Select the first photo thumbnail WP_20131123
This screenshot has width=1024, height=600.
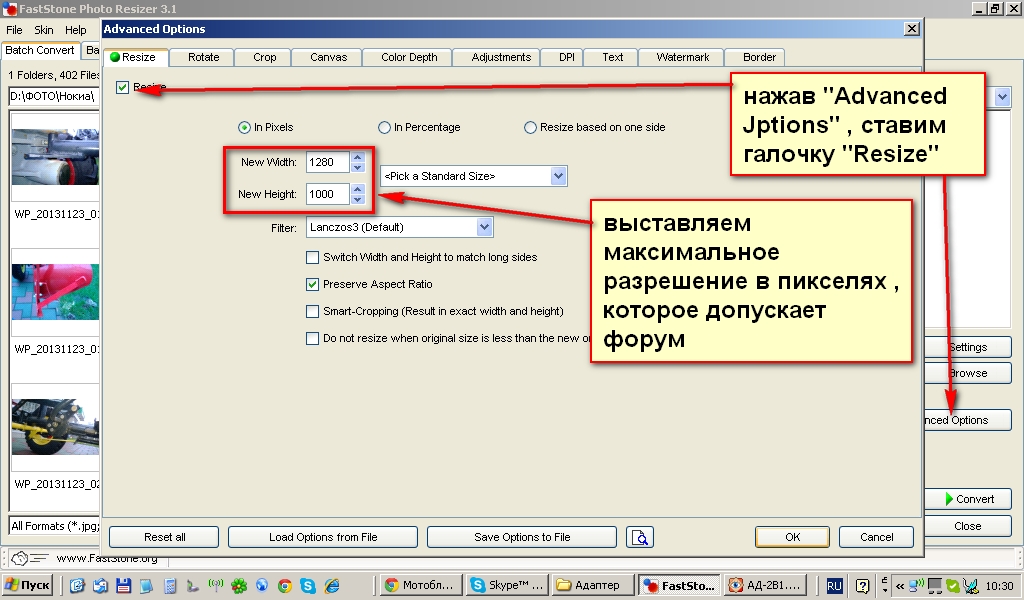[56, 157]
